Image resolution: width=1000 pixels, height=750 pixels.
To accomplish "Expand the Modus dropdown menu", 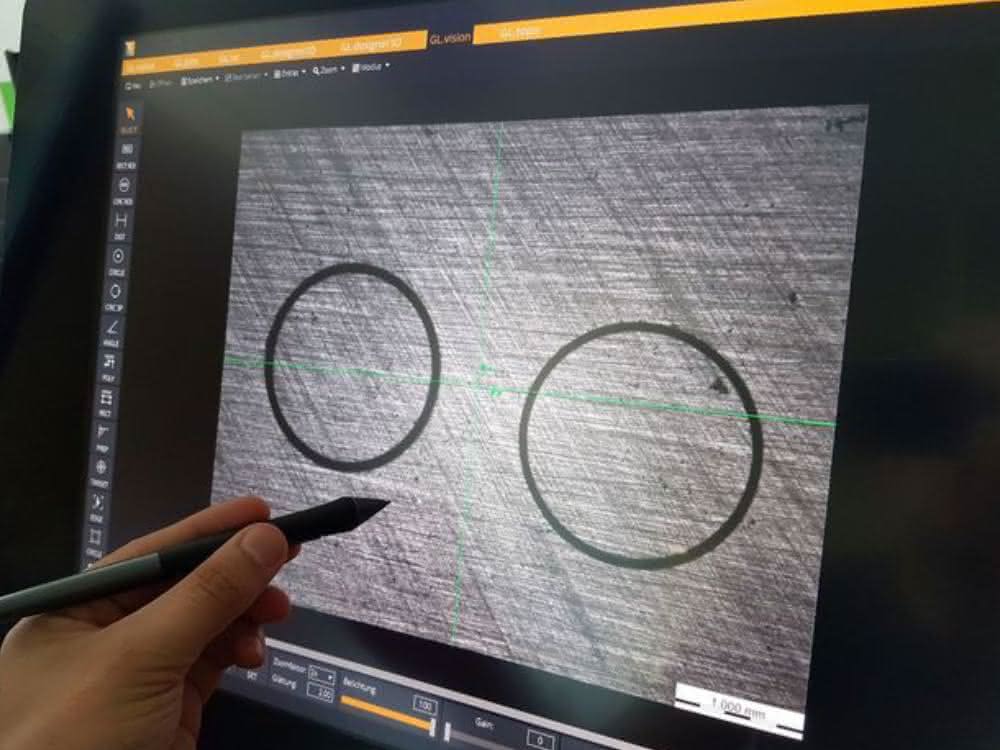I will (x=371, y=66).
